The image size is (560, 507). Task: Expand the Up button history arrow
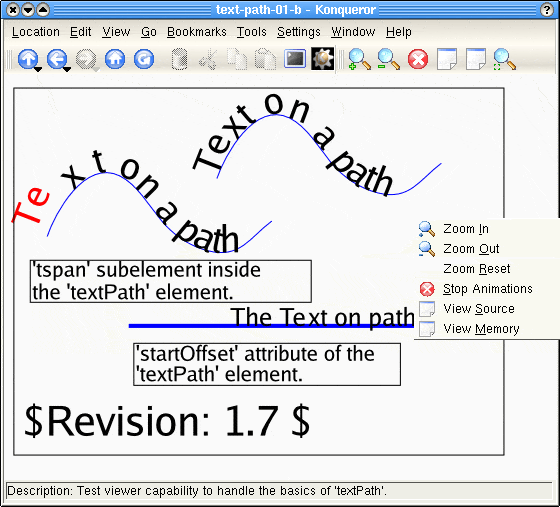(x=38, y=69)
